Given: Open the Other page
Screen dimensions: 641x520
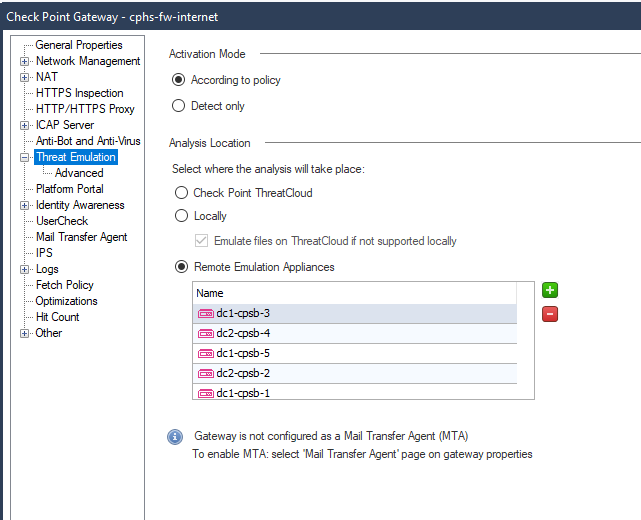Looking at the screenshot, I should pos(48,333).
